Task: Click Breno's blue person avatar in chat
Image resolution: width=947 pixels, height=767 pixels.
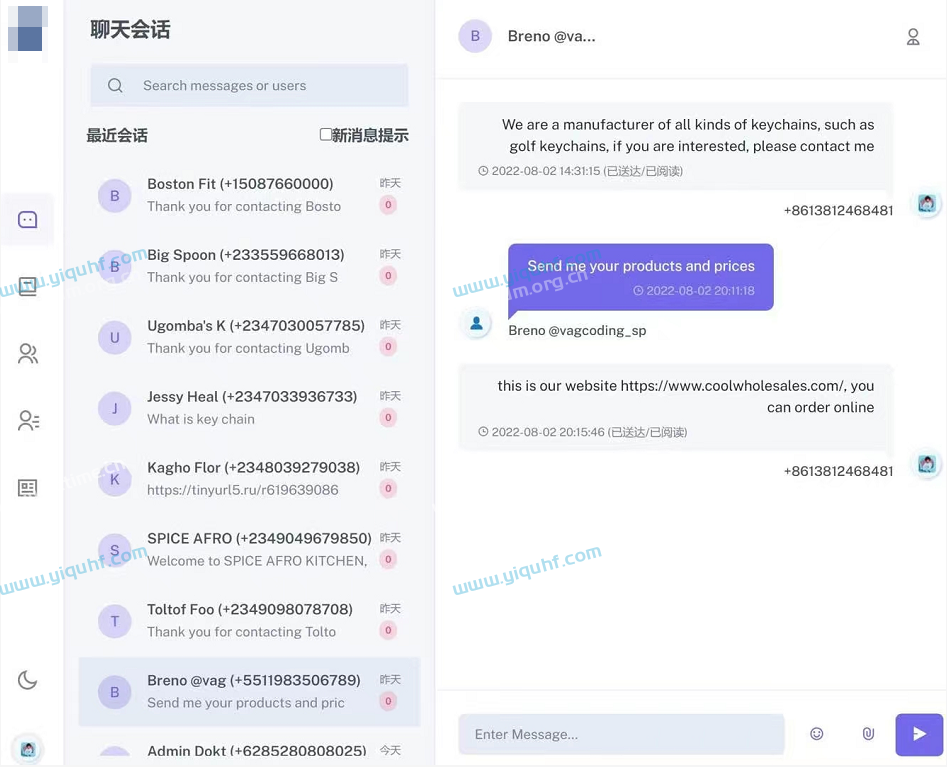Action: pyautogui.click(x=477, y=323)
